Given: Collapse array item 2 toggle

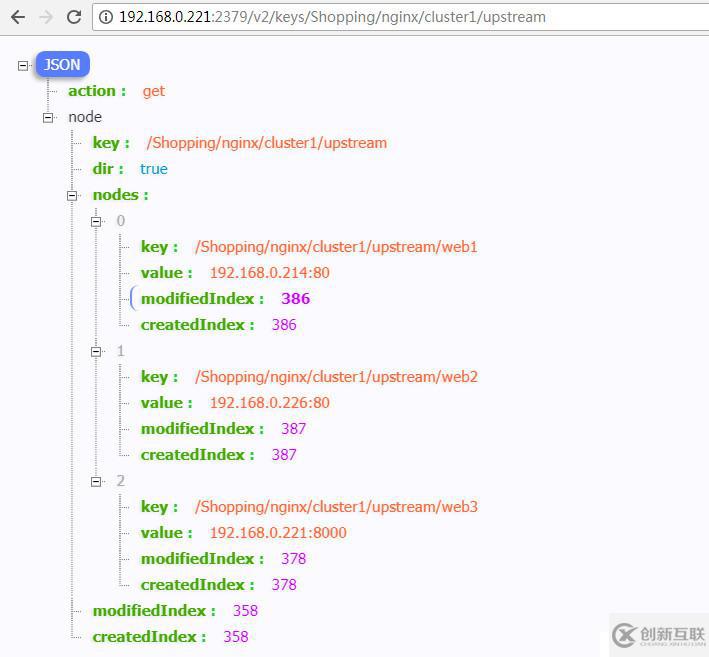Looking at the screenshot, I should tap(95, 482).
